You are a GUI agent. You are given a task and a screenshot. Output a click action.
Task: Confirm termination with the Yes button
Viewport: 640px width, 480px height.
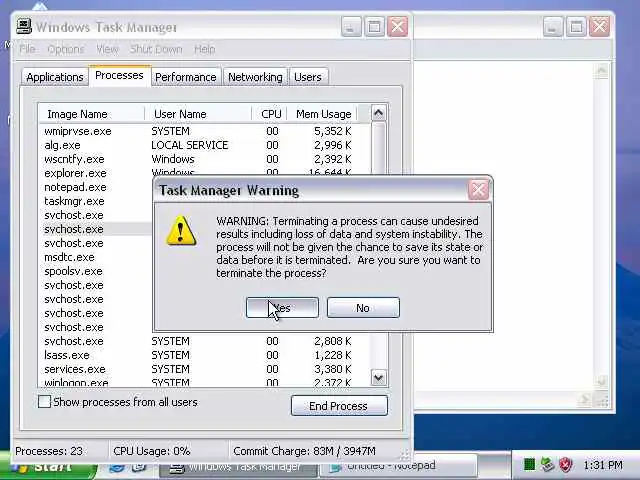click(282, 308)
